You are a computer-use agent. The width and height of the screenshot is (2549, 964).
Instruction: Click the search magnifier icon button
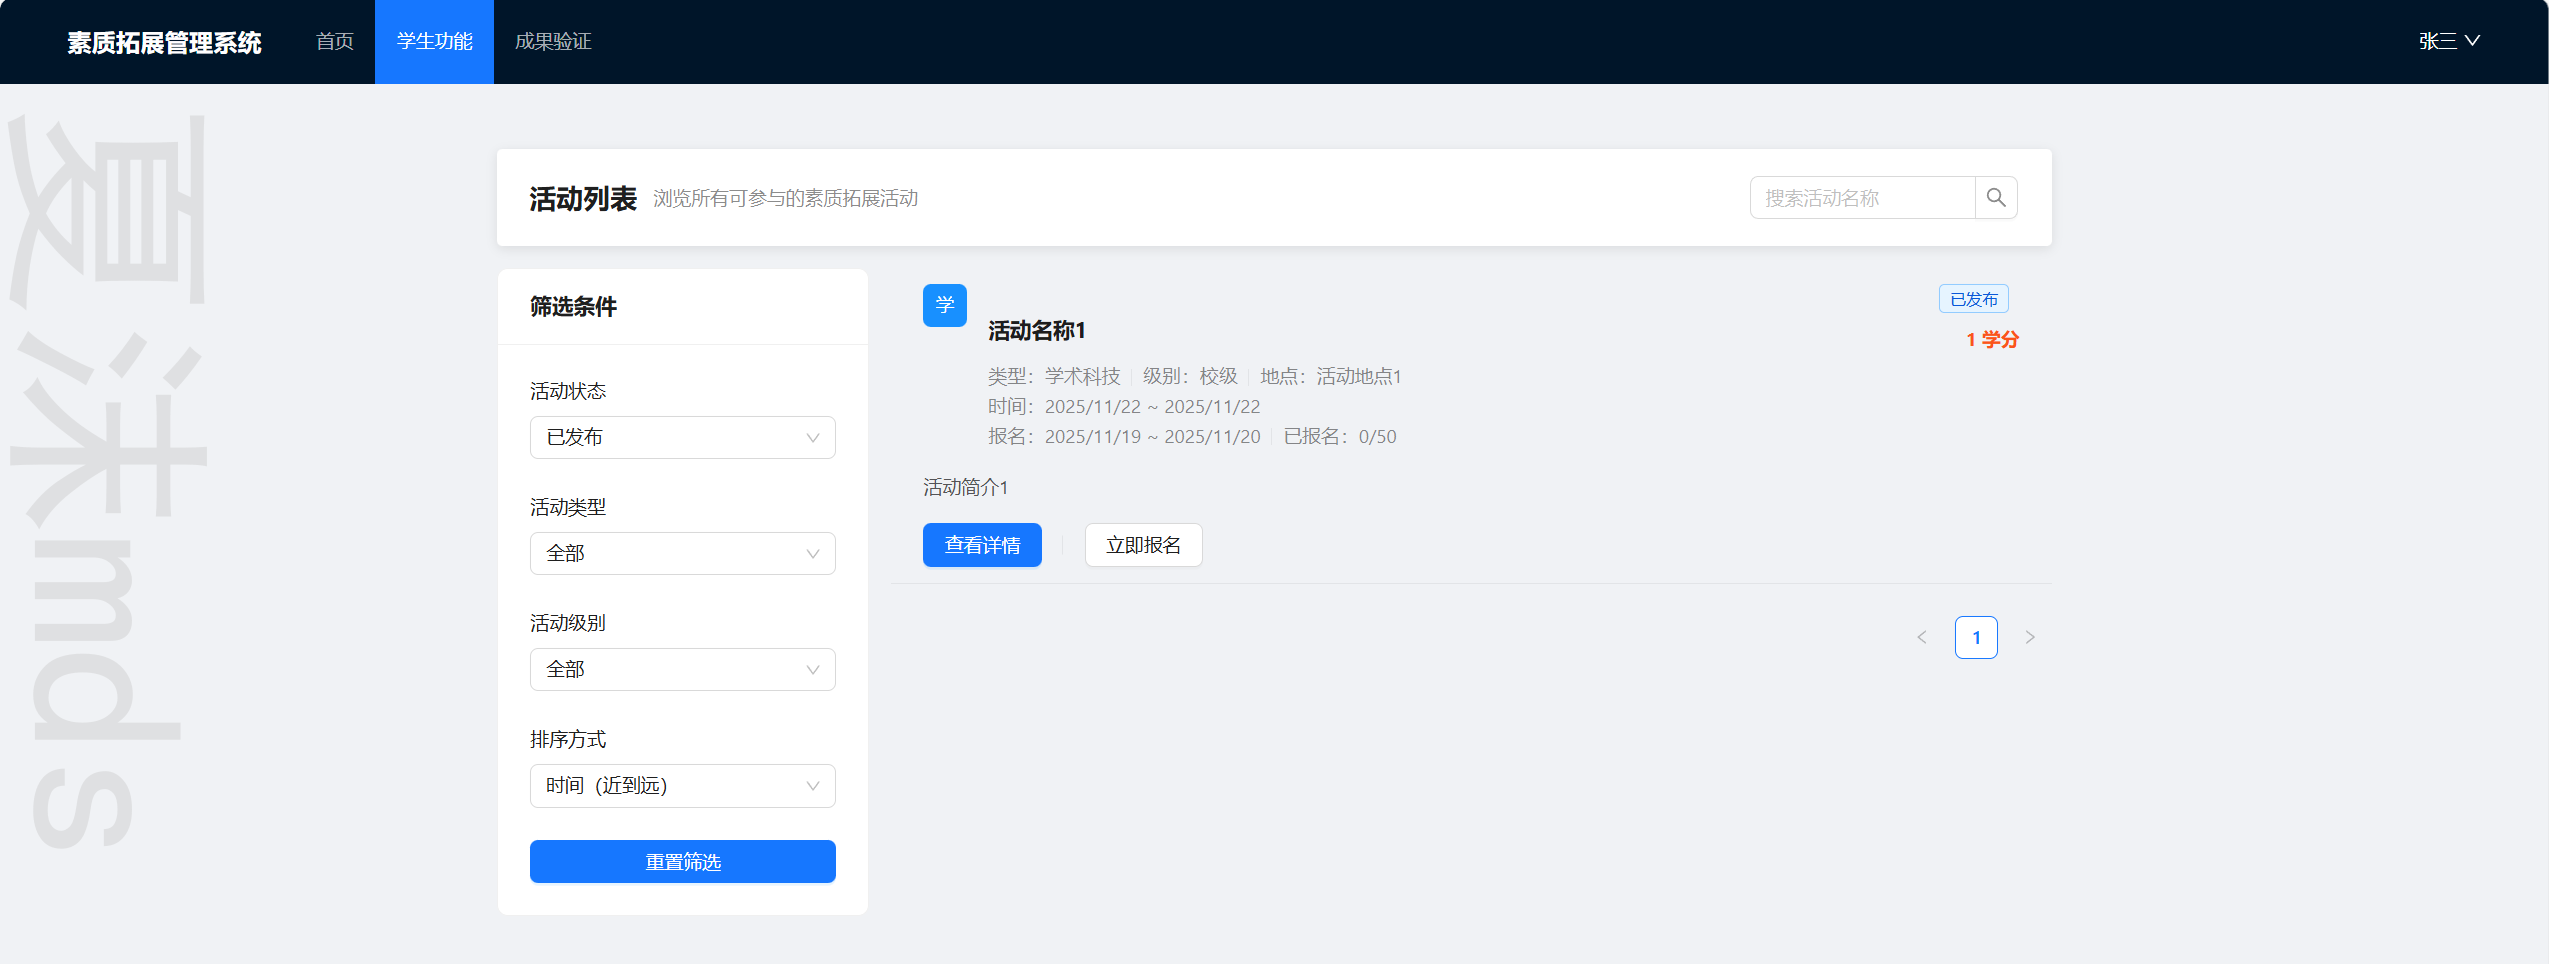[1995, 198]
